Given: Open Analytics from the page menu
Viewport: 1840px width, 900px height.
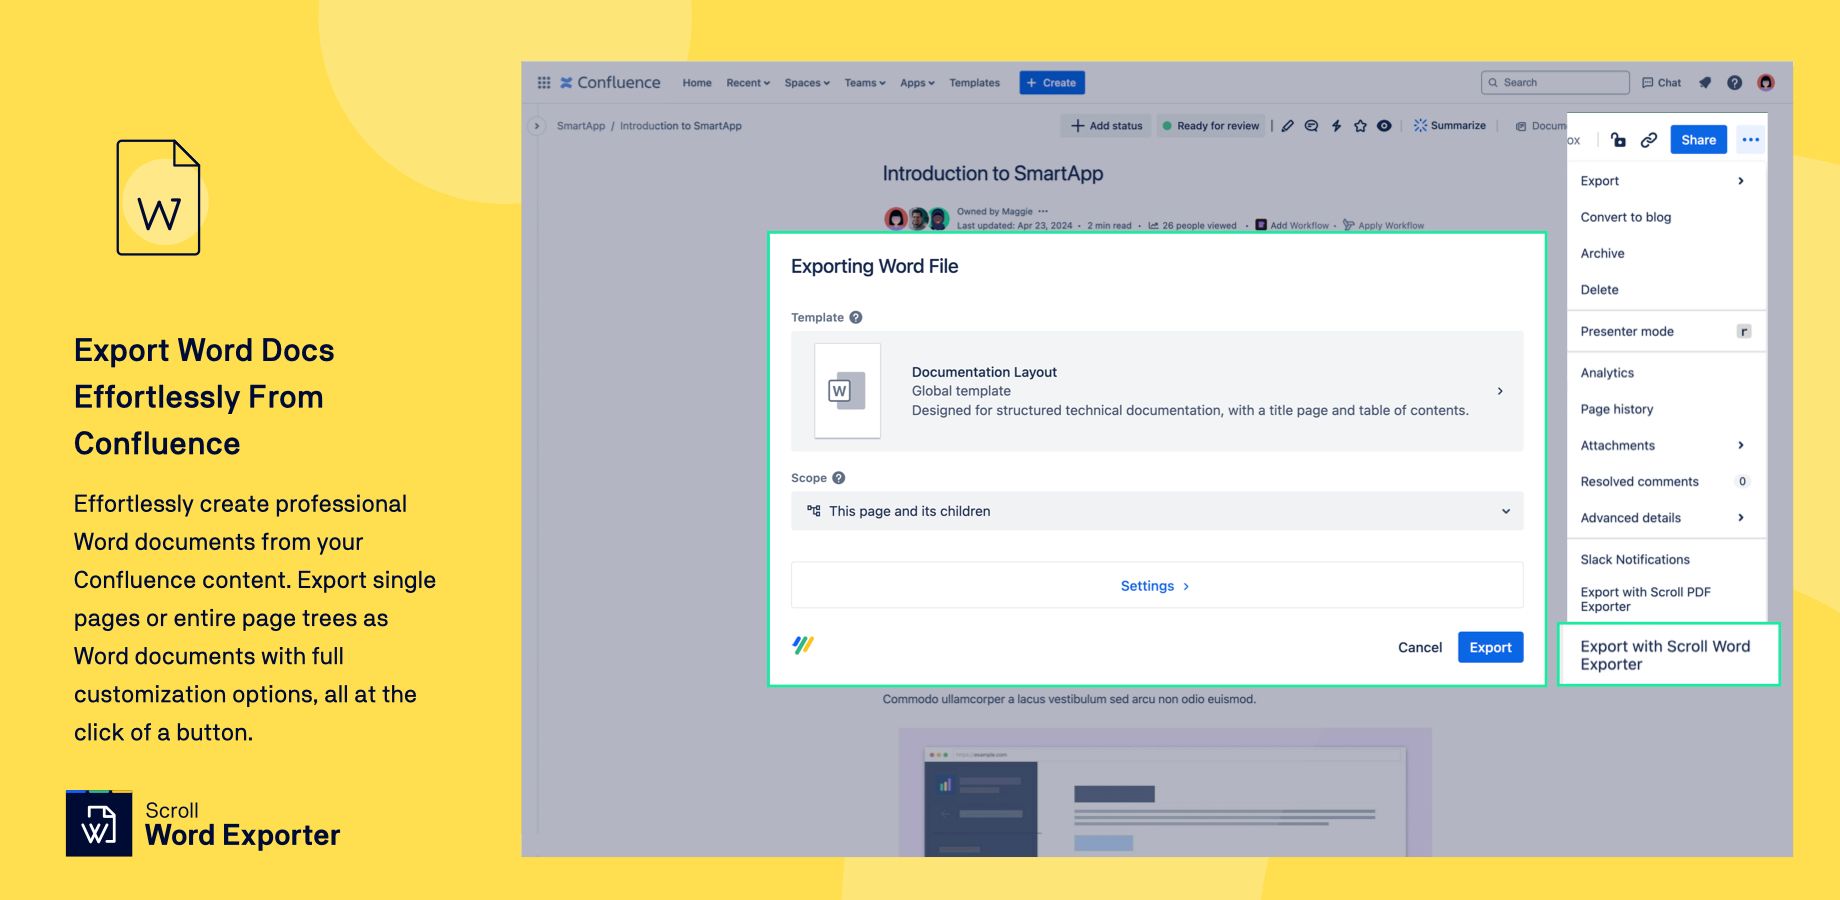Looking at the screenshot, I should click(1607, 373).
